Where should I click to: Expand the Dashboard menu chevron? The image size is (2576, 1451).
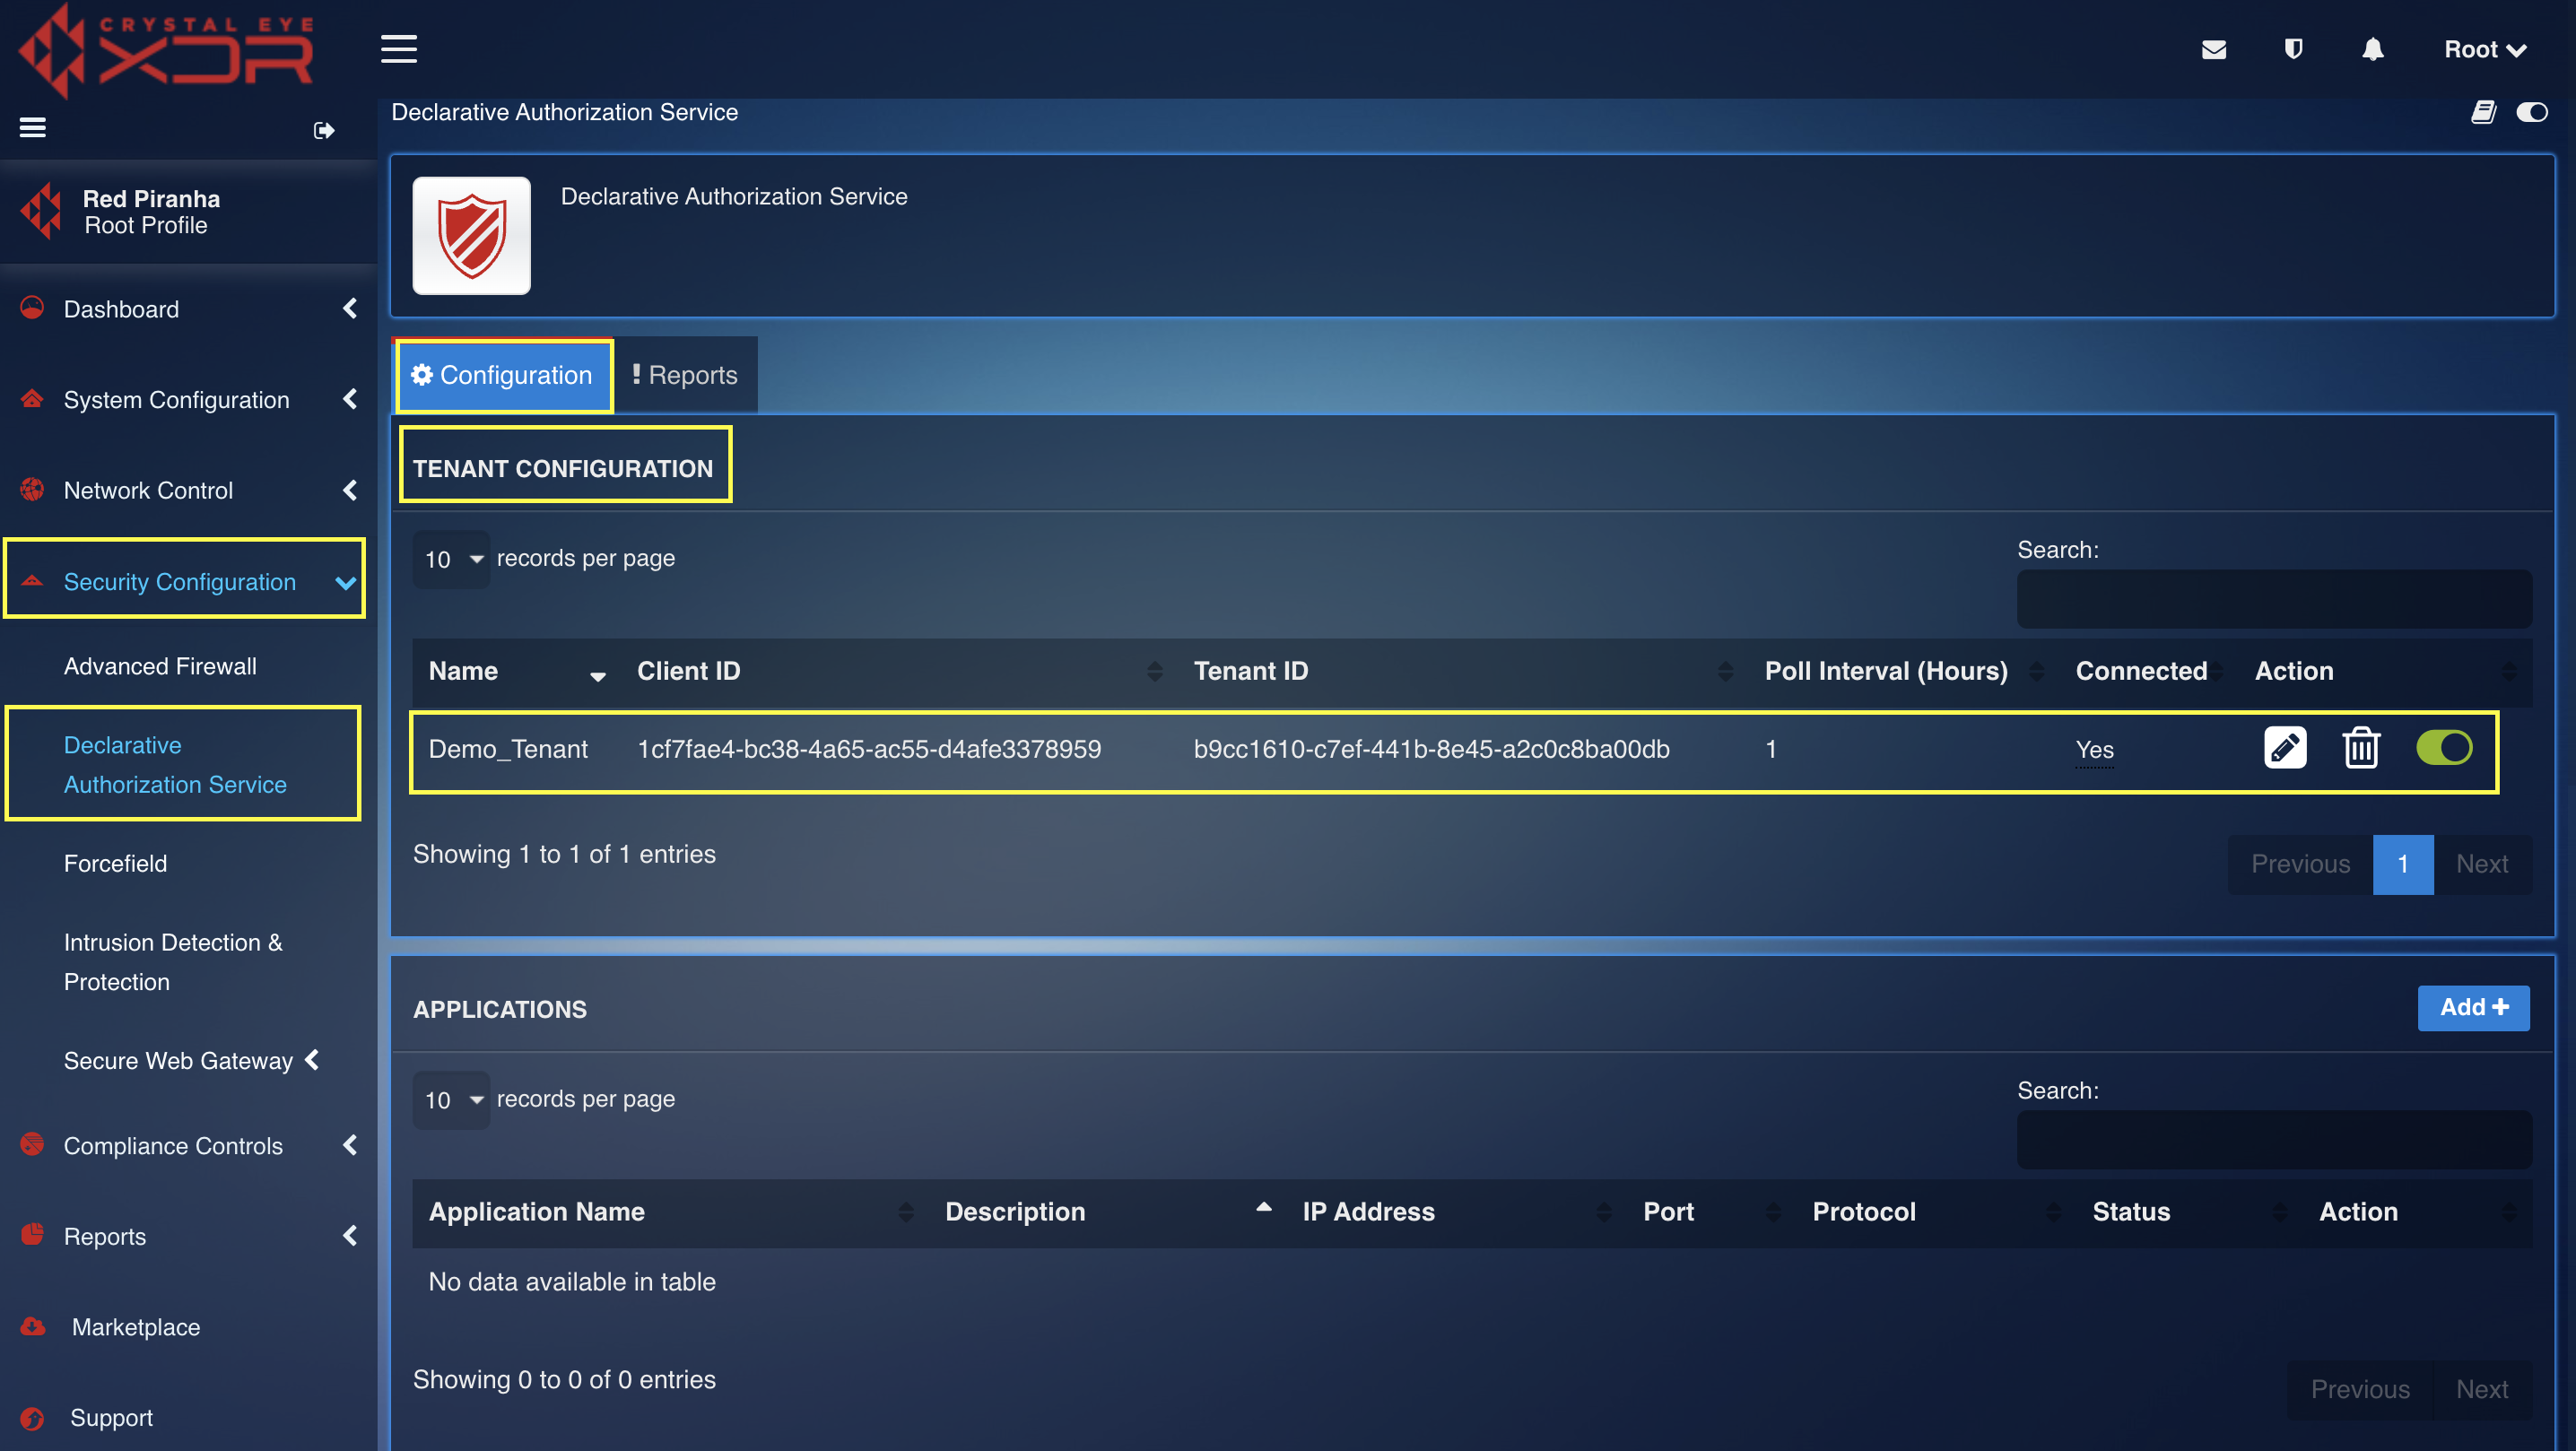pos(350,308)
